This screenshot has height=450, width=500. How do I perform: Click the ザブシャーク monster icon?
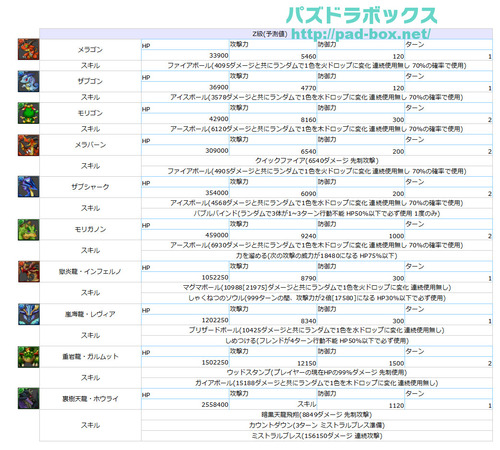point(28,187)
